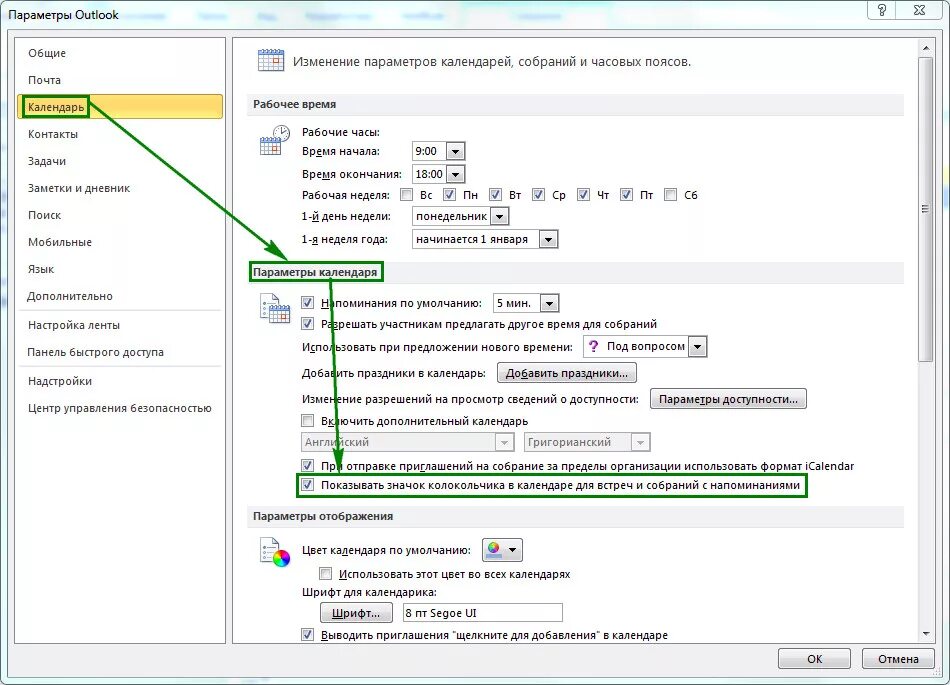
Task: Toggle bell icon display for reminders
Action: (308, 485)
